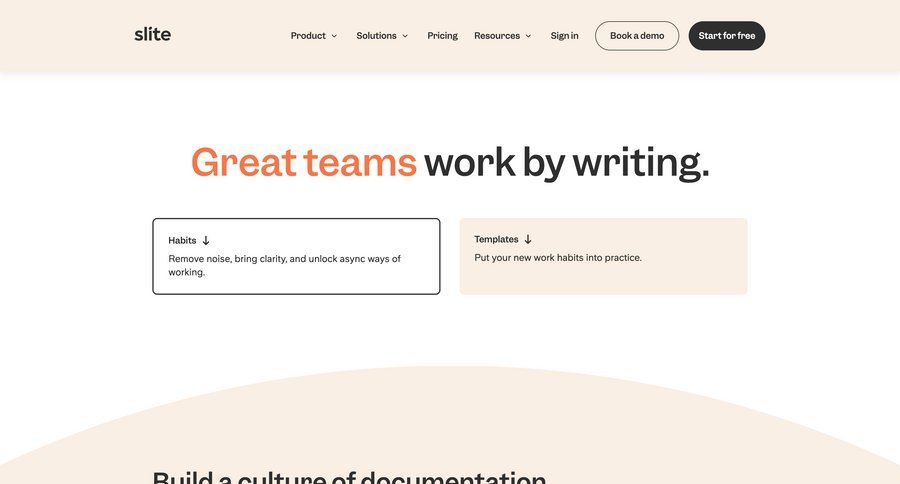The width and height of the screenshot is (900, 484).
Task: Expand the Resources menu chevron
Action: tap(528, 36)
